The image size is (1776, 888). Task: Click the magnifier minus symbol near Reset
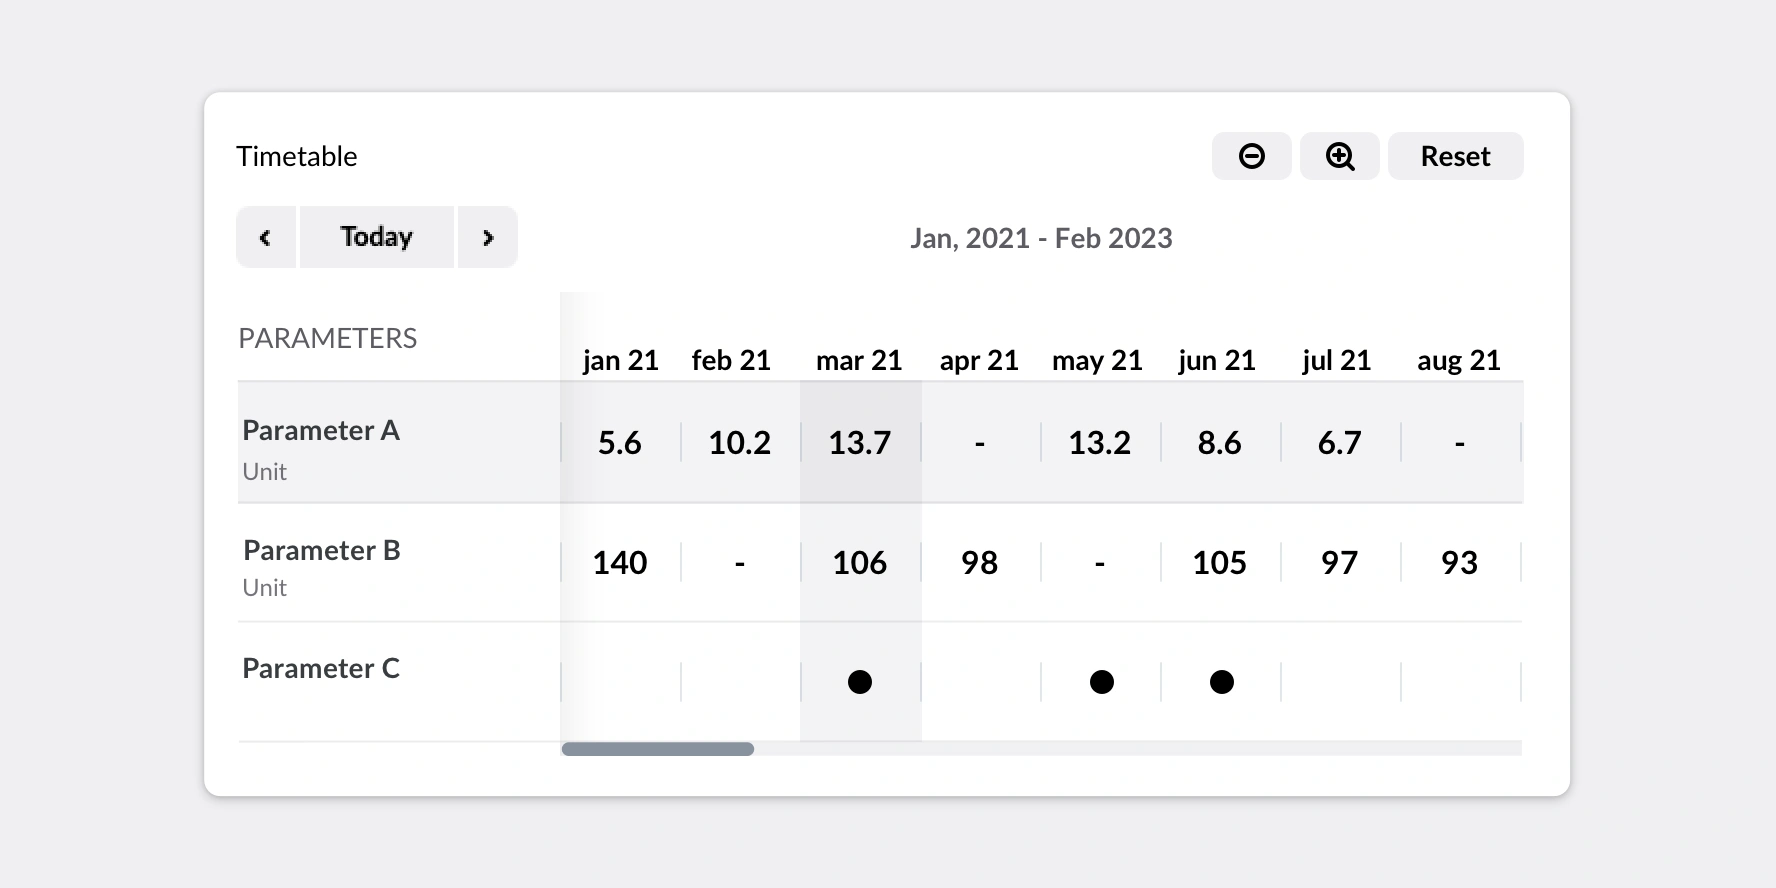1251,156
